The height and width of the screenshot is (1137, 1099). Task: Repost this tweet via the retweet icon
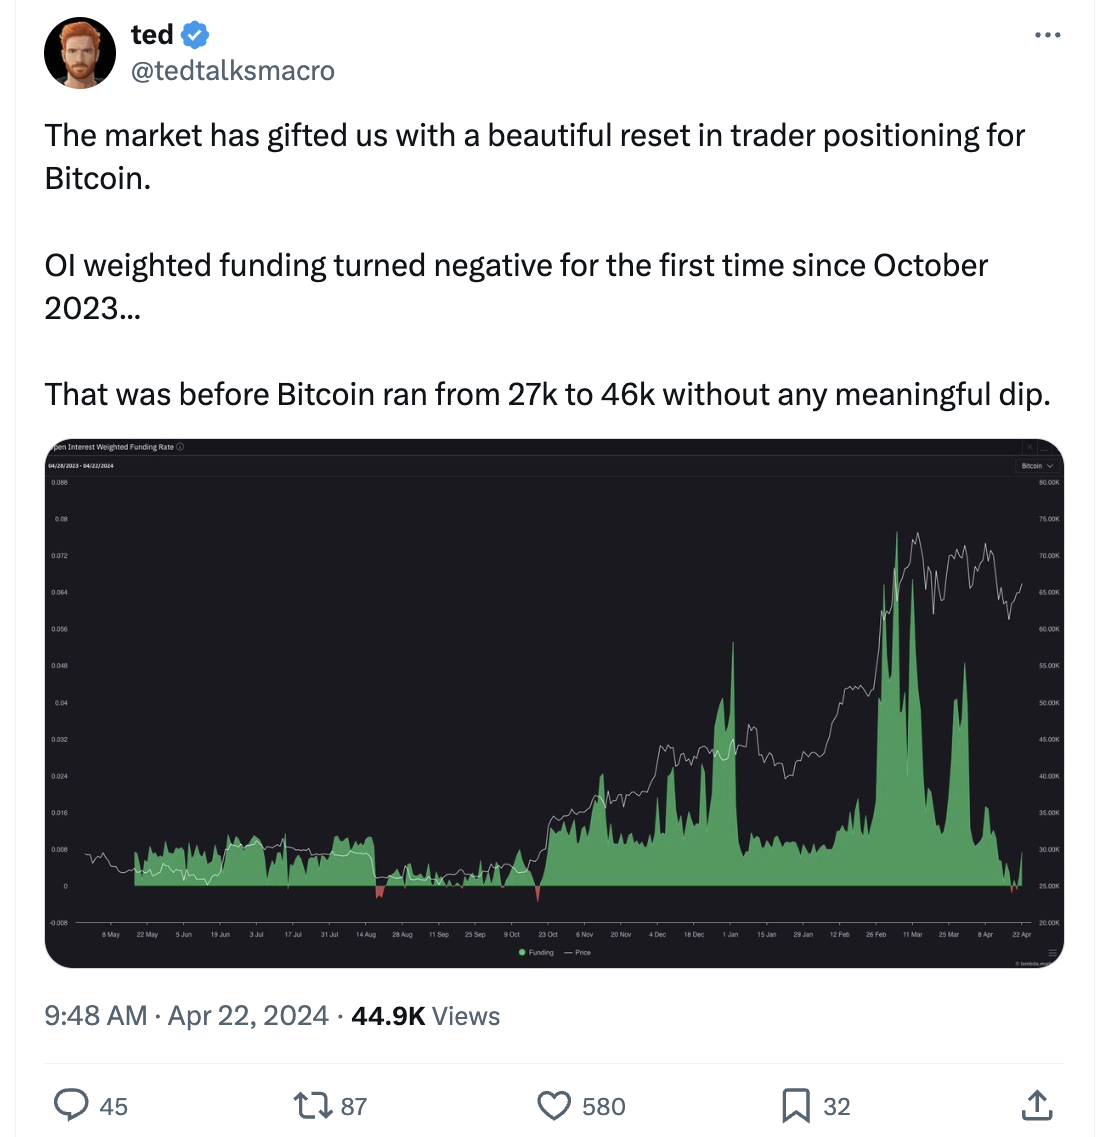(x=312, y=1106)
